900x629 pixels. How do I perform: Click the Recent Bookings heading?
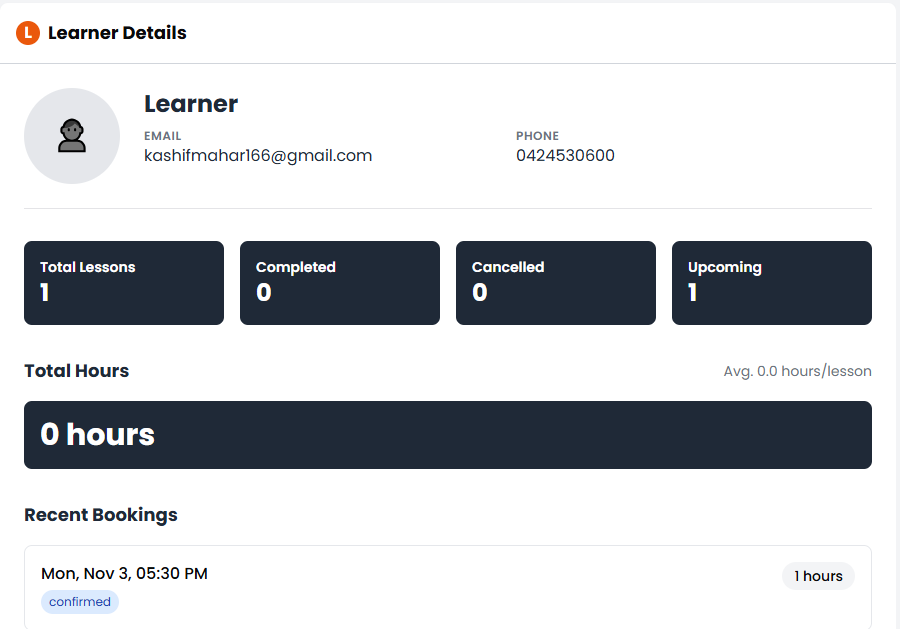pyautogui.click(x=101, y=515)
